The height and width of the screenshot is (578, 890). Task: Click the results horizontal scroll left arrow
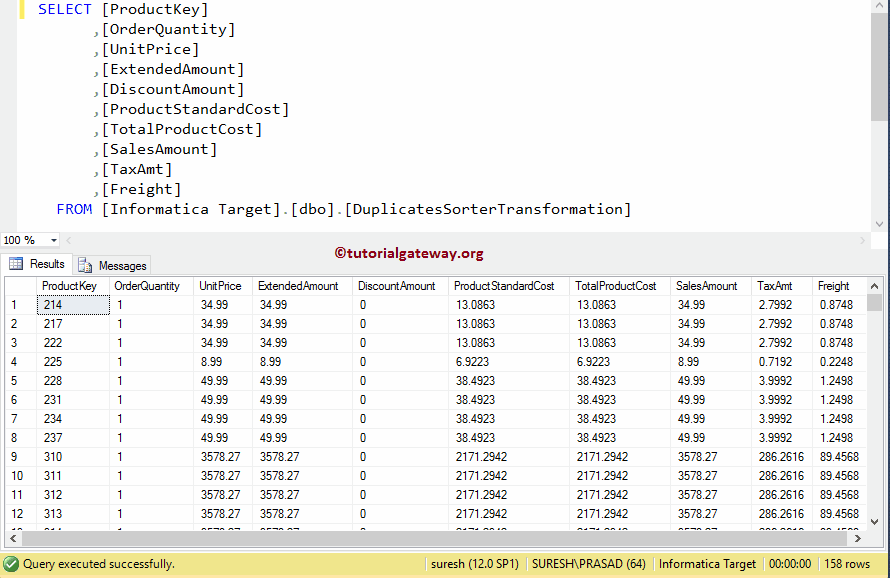click(13, 538)
